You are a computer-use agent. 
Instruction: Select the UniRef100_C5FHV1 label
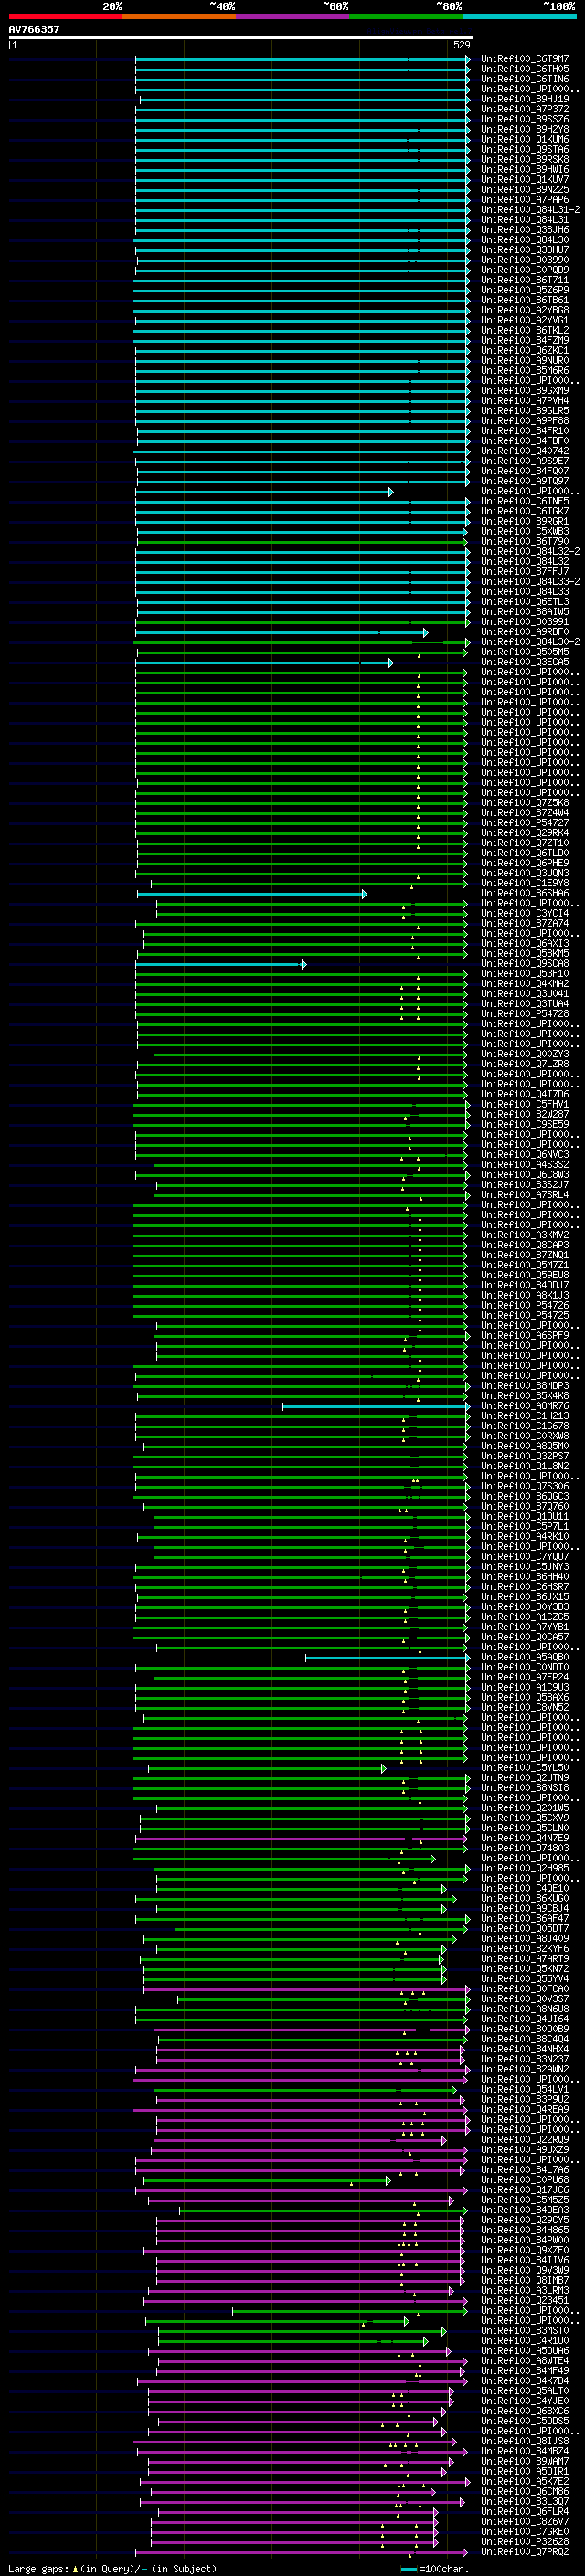coord(524,1104)
